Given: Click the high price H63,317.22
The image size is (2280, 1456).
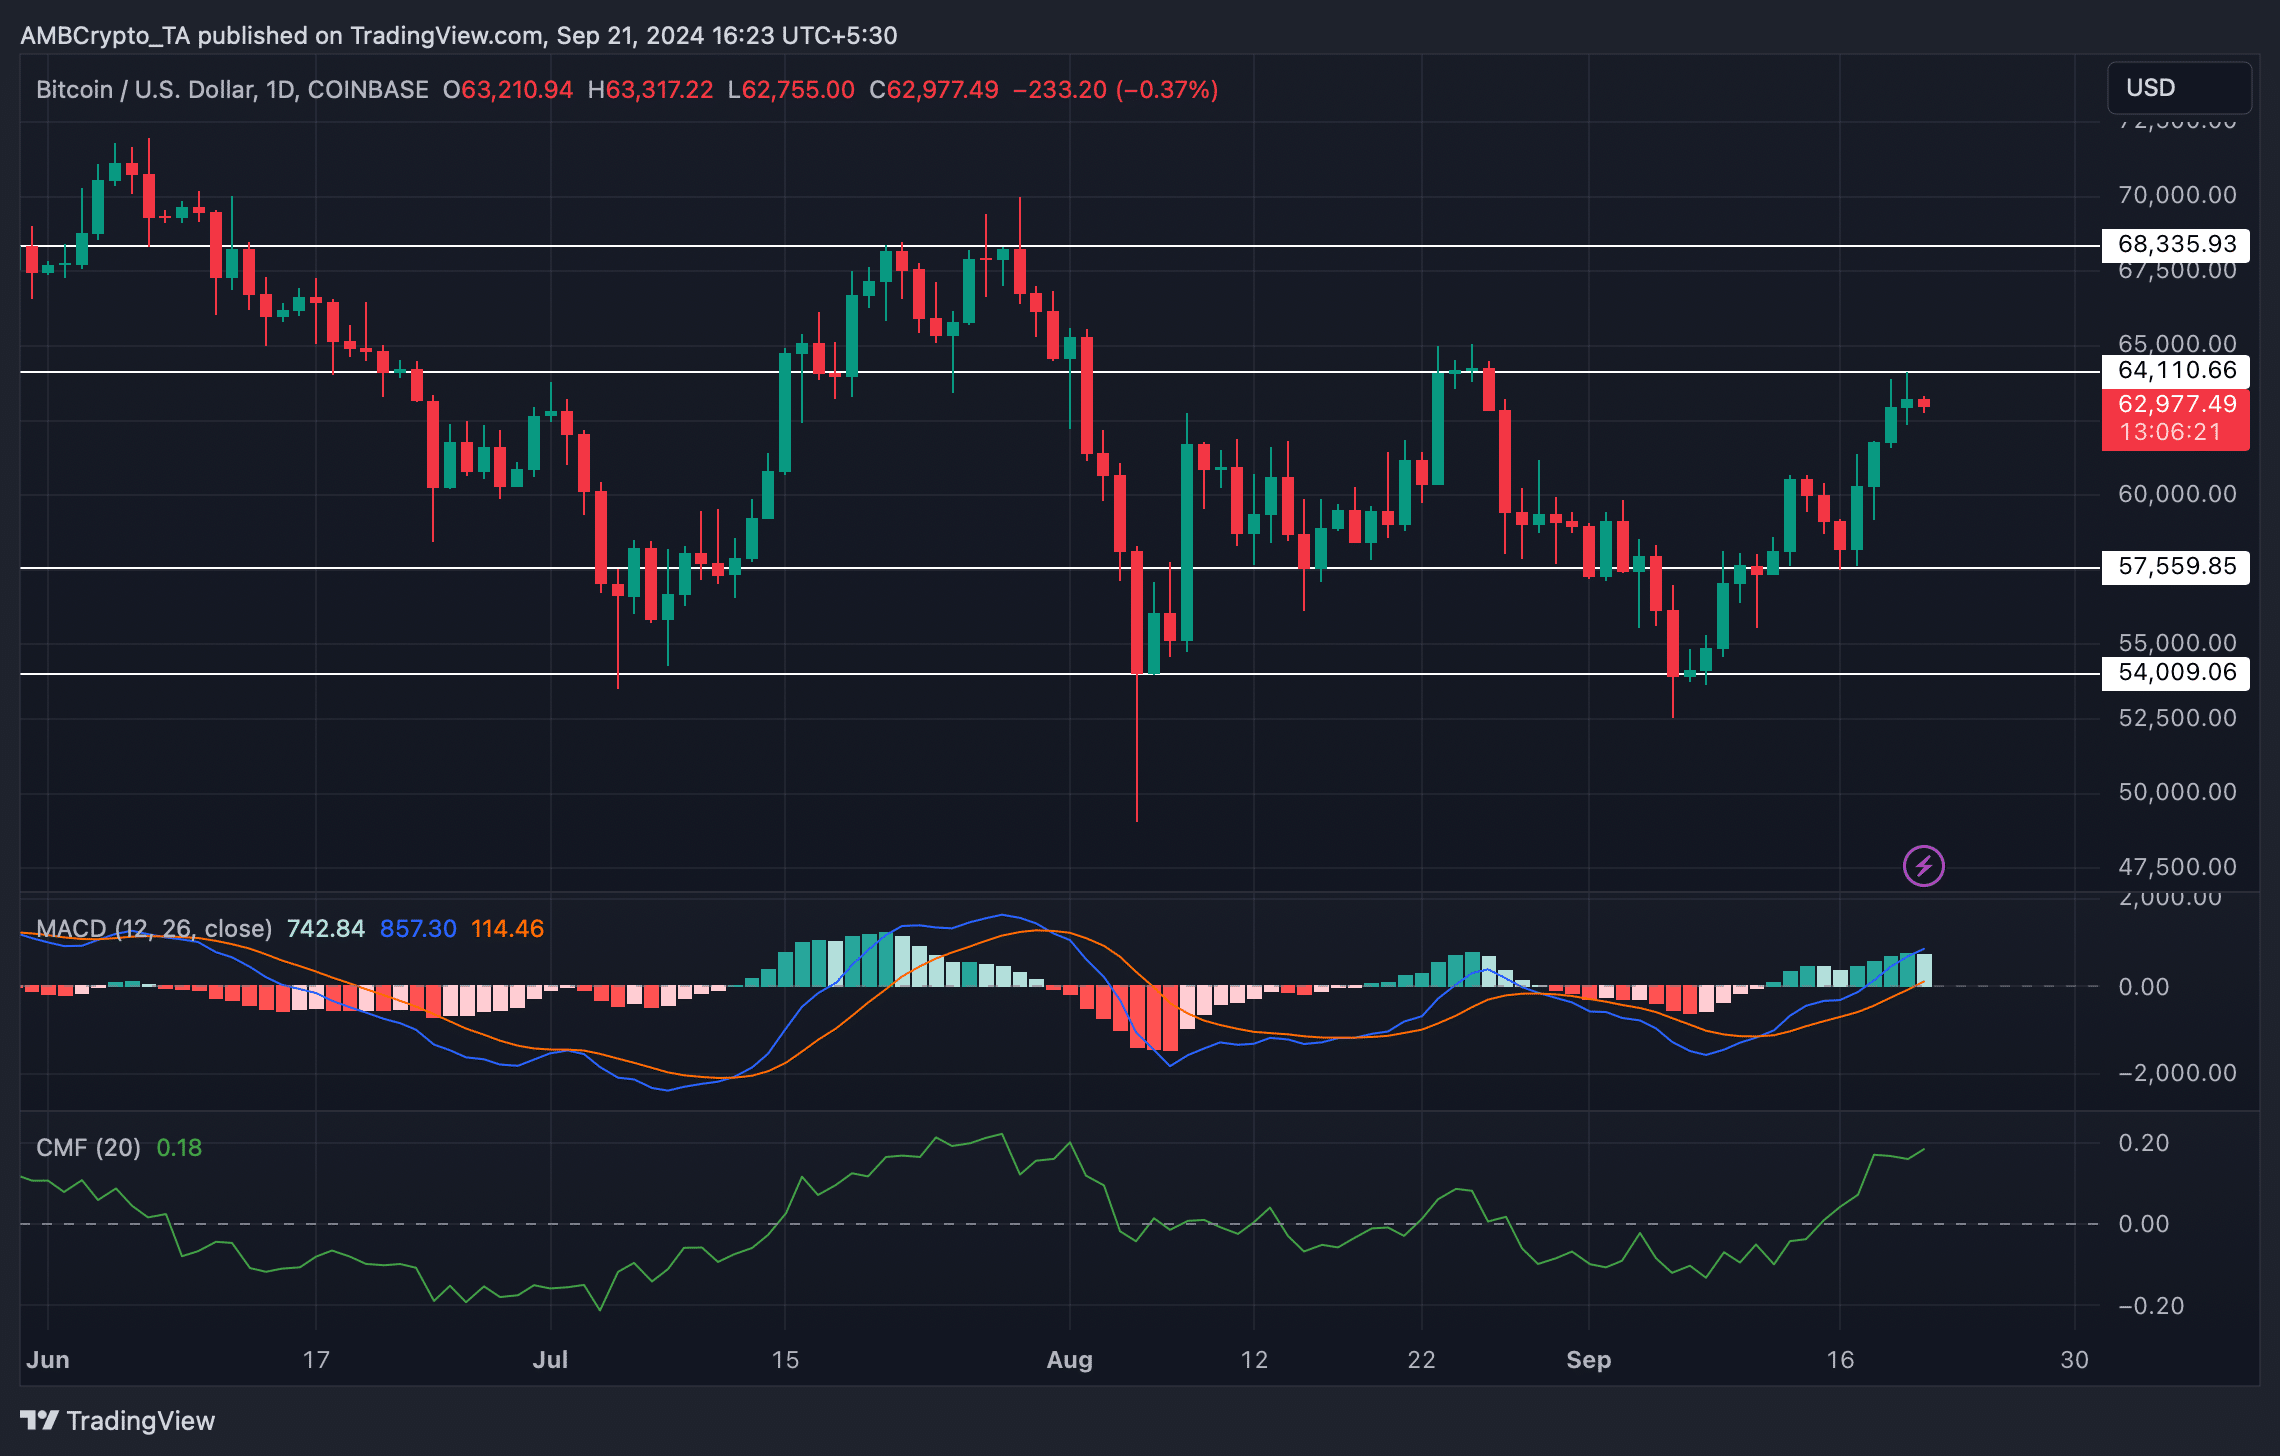Looking at the screenshot, I should coord(651,90).
